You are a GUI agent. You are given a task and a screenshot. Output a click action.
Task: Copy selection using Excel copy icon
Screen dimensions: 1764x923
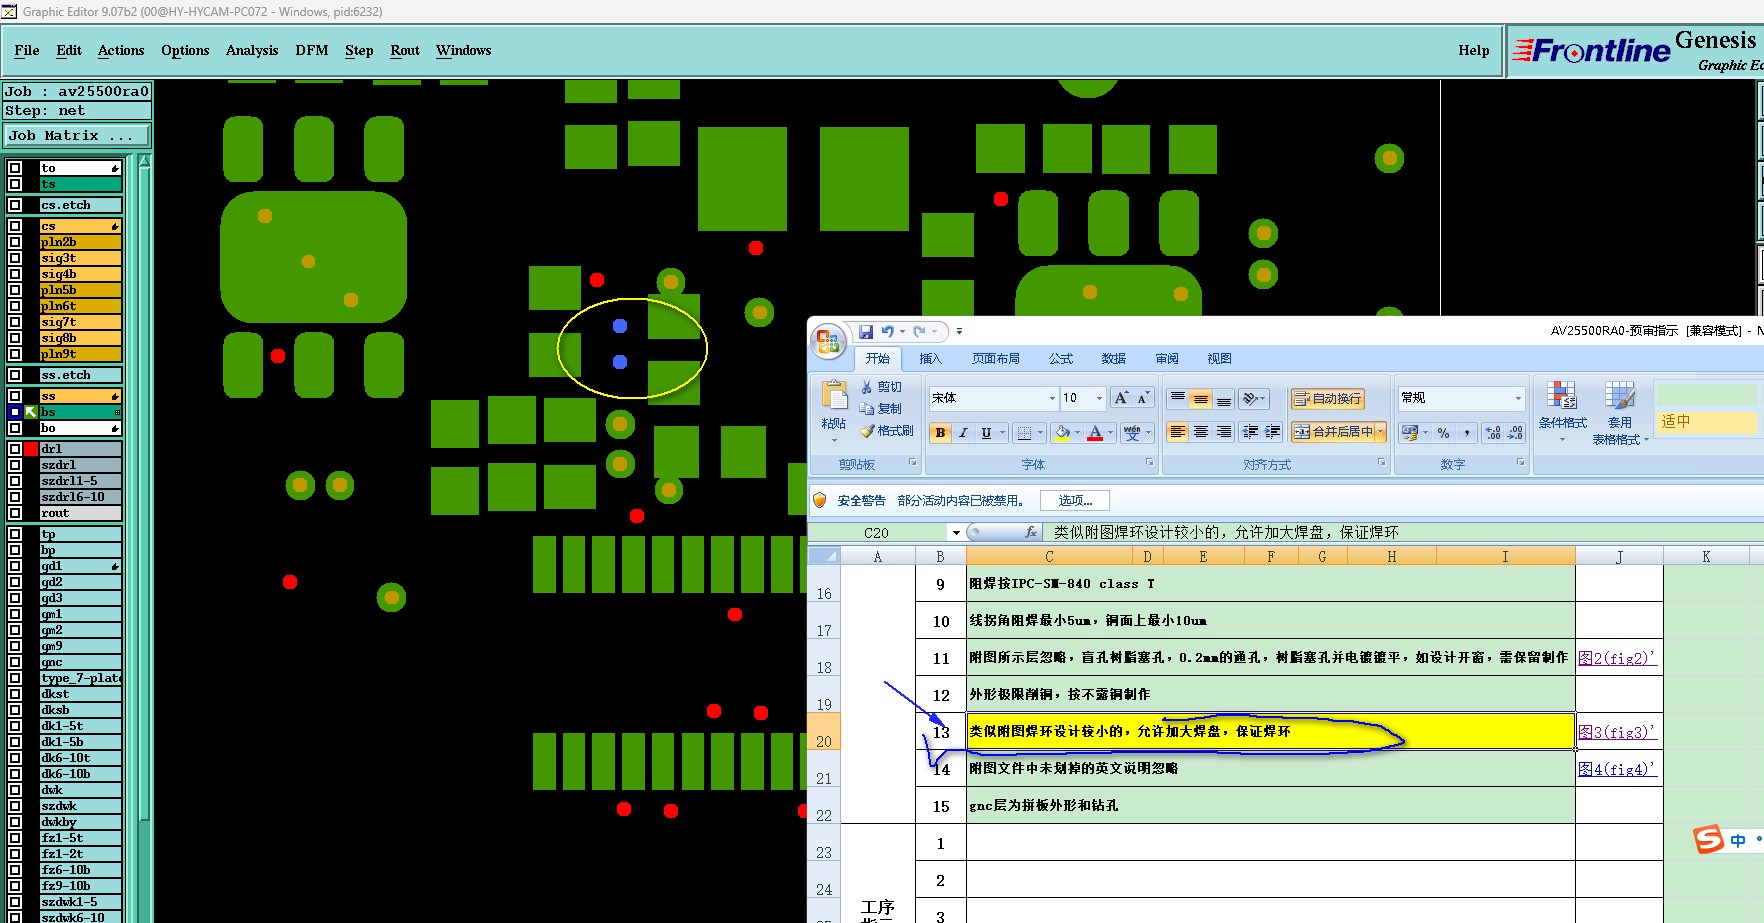pos(867,409)
